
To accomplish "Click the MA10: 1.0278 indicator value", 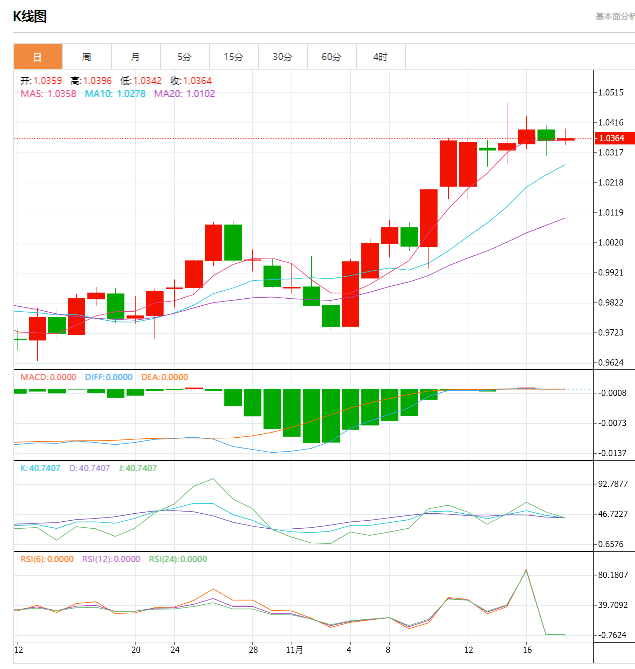I will coord(115,93).
